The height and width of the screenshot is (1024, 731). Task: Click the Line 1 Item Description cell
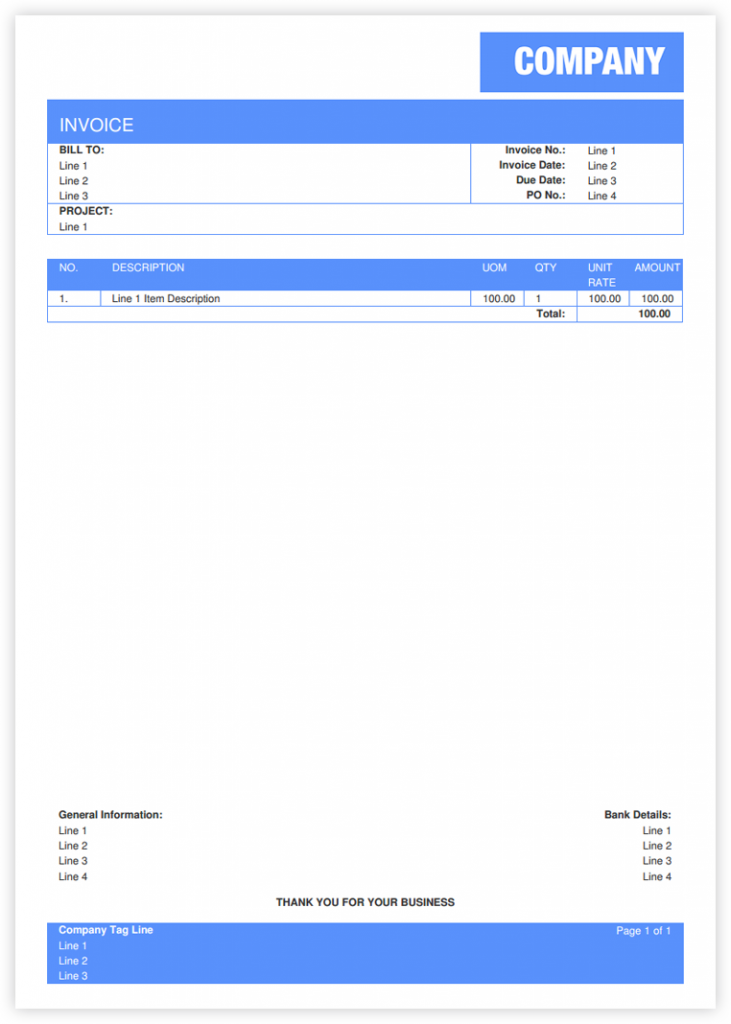[x=166, y=299]
